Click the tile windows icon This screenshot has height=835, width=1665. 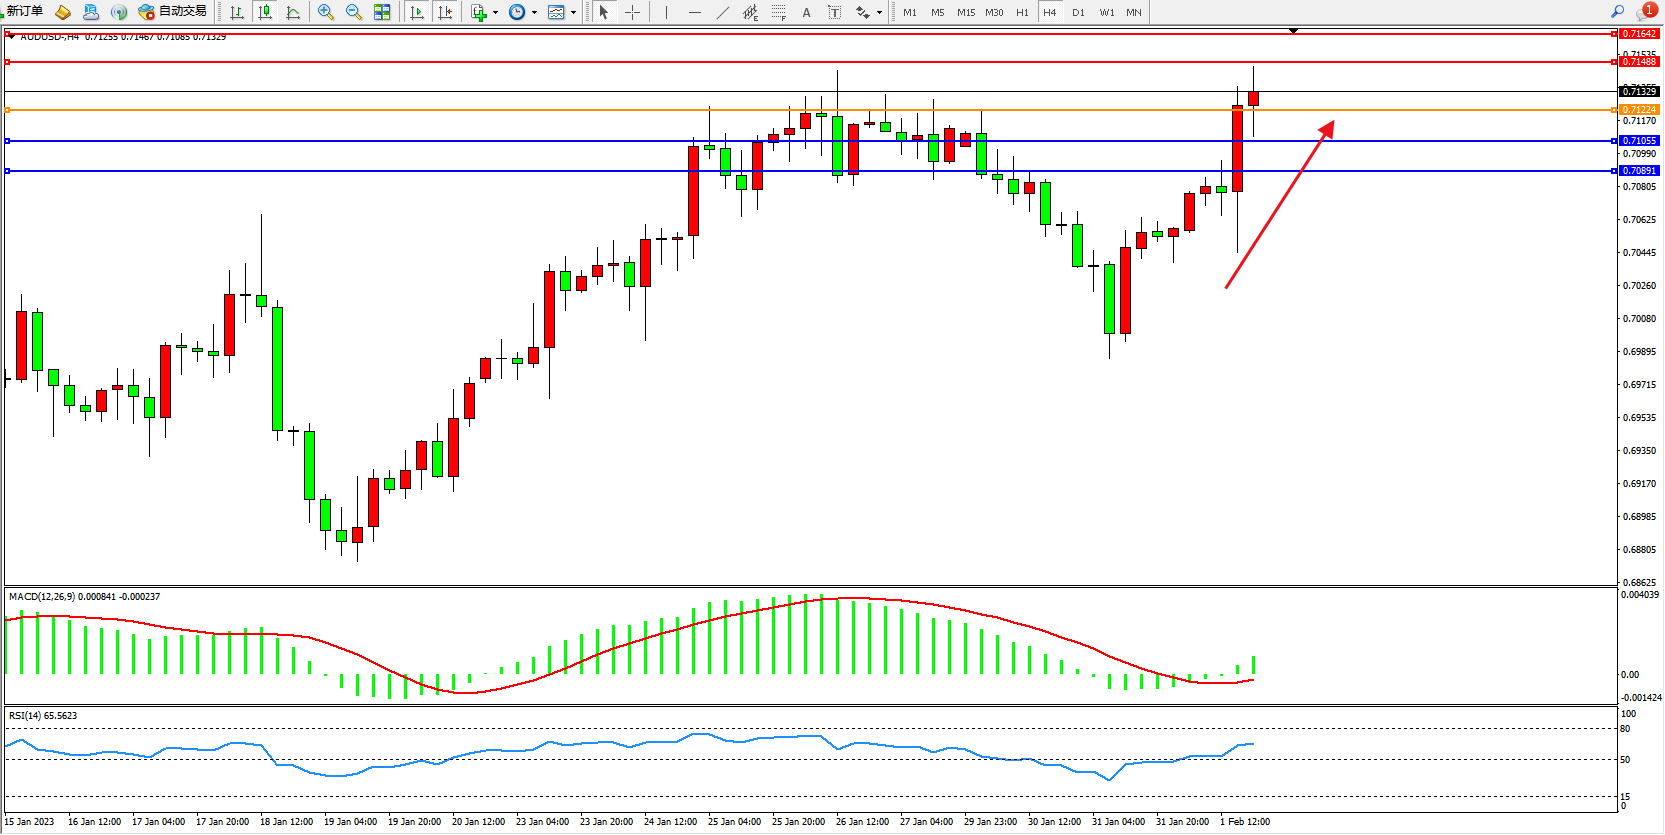pos(382,12)
